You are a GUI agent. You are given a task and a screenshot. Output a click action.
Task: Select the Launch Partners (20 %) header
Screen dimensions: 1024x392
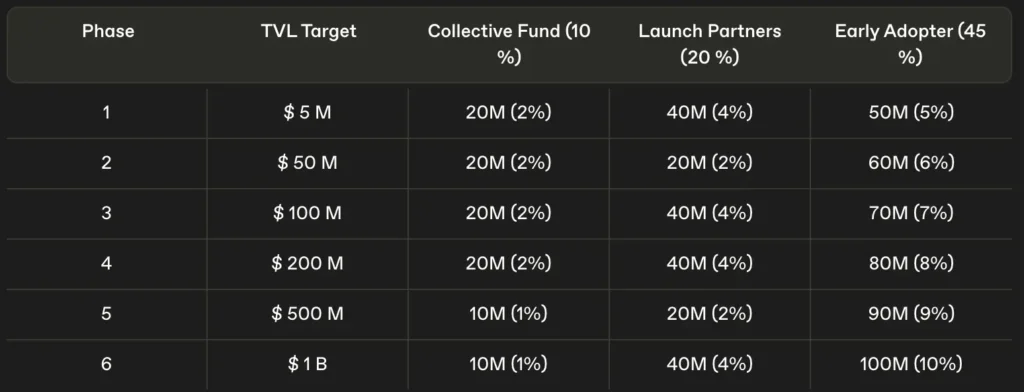(710, 44)
